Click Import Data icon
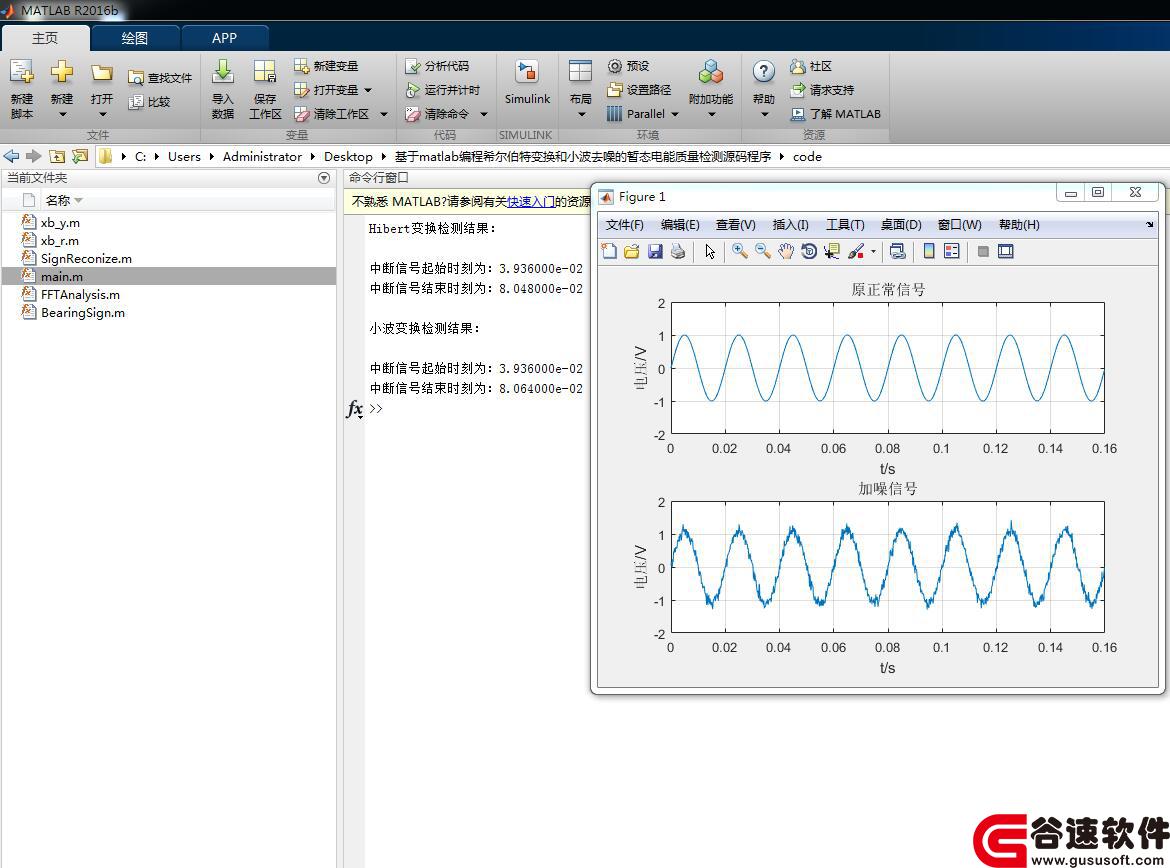Image resolution: width=1170 pixels, height=868 pixels. click(x=222, y=72)
